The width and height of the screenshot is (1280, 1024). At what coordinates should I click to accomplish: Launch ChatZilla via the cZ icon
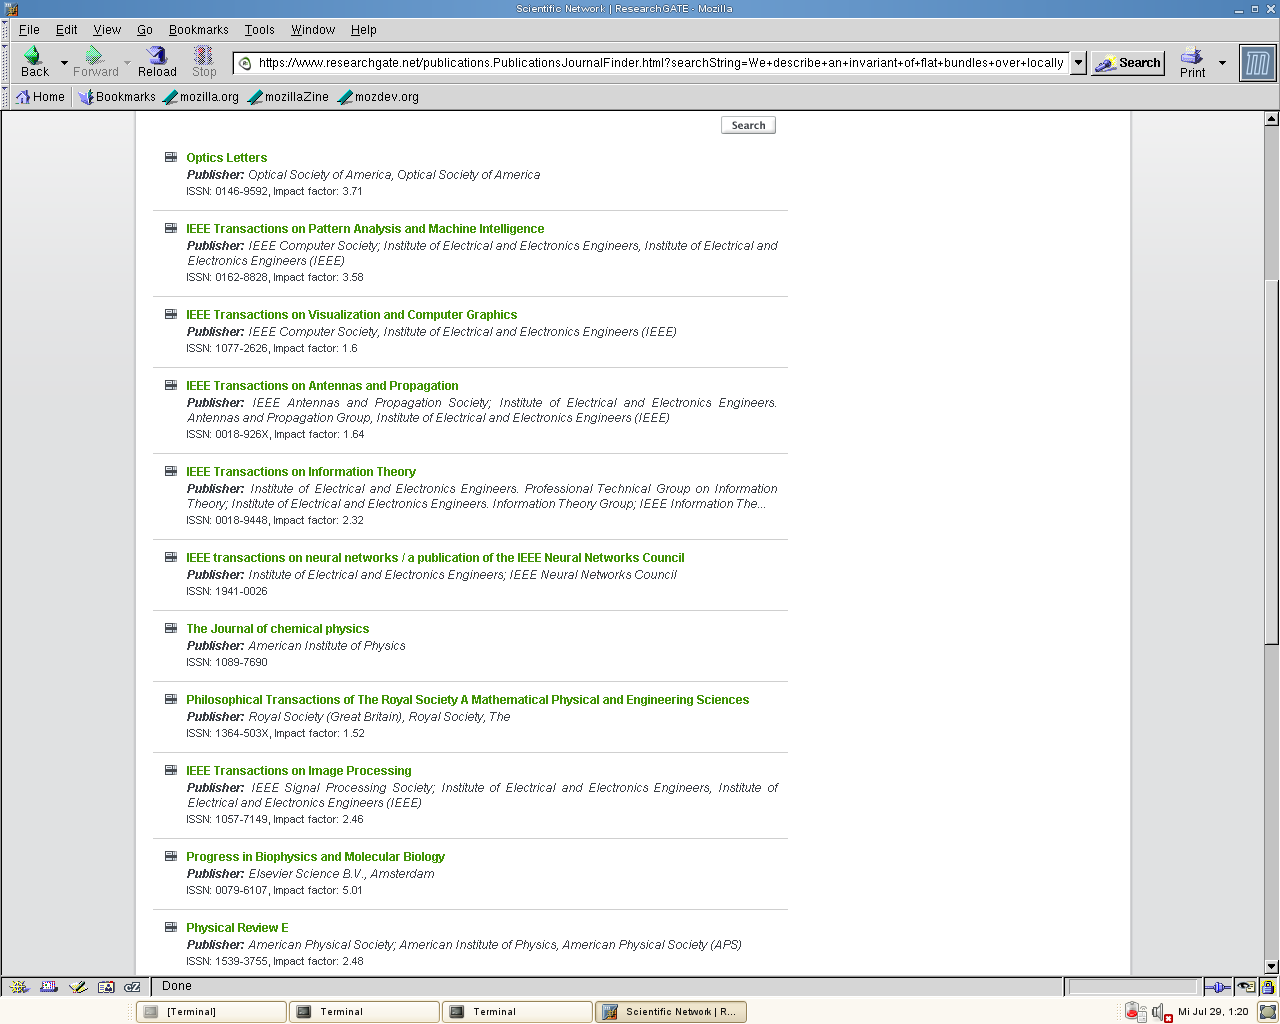132,986
